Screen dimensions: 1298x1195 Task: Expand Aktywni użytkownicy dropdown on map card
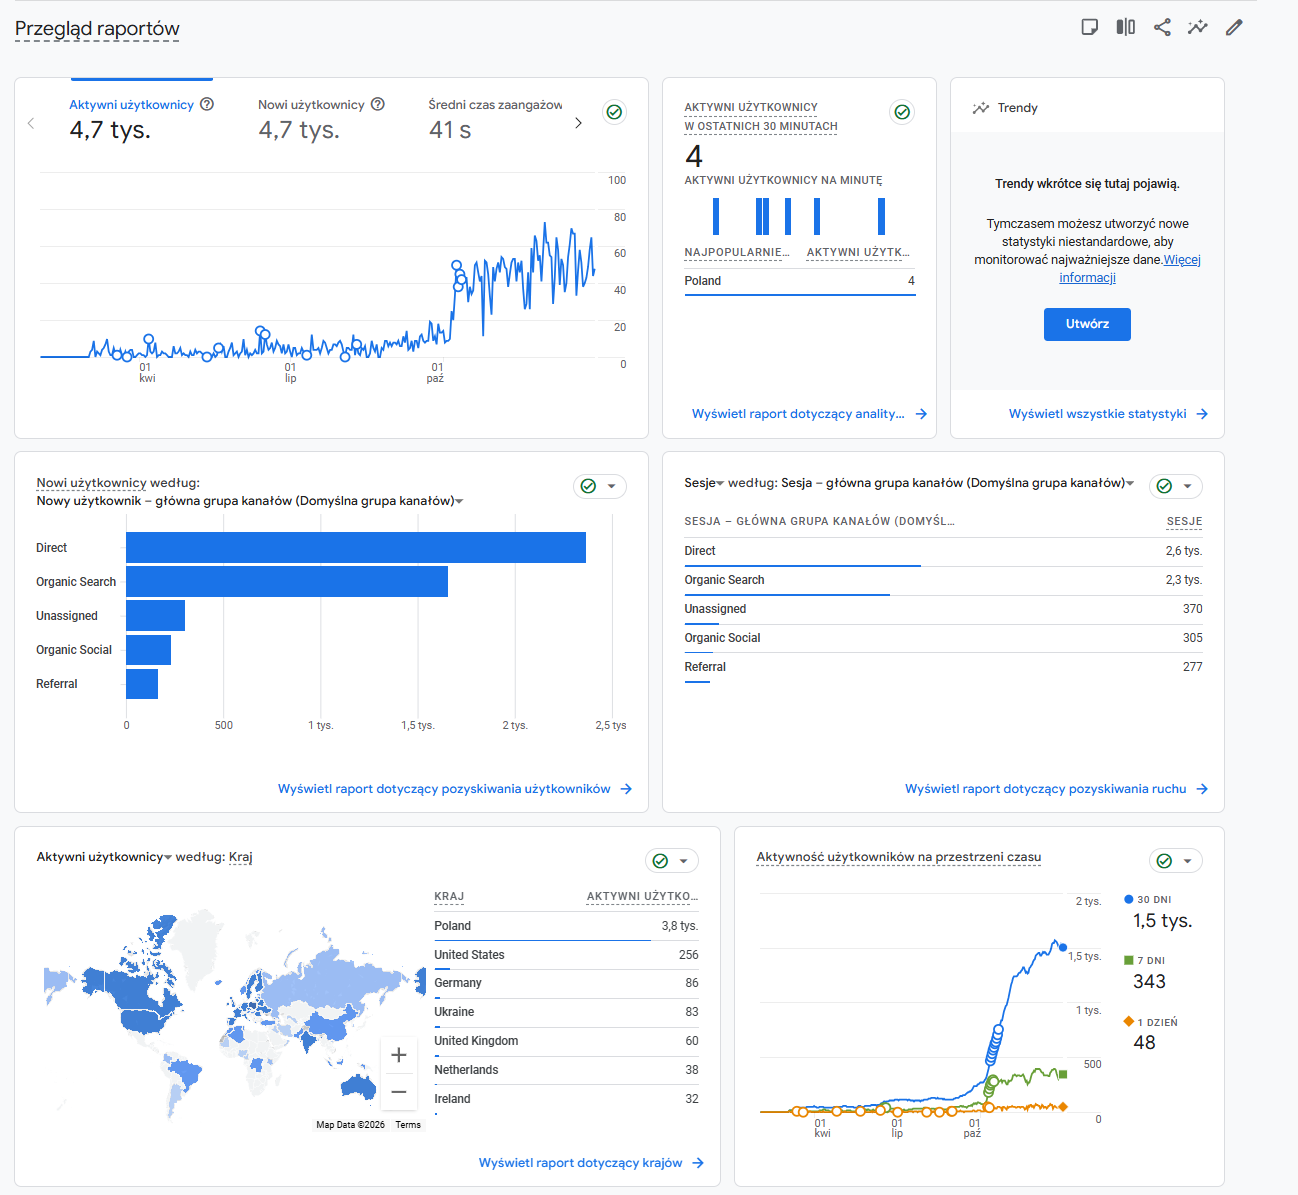click(x=168, y=857)
